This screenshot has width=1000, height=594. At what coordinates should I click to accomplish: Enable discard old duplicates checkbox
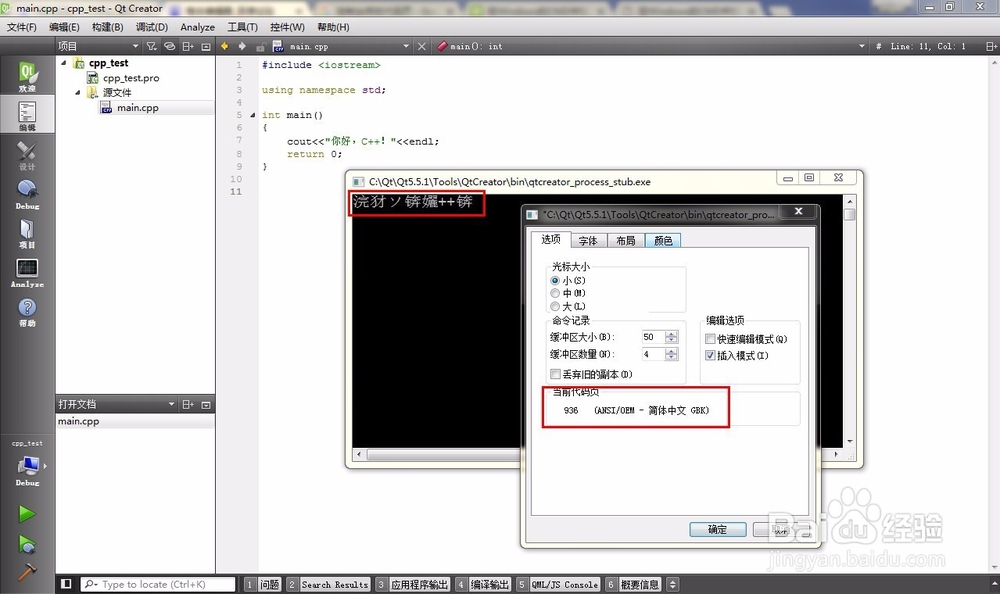tap(555, 374)
